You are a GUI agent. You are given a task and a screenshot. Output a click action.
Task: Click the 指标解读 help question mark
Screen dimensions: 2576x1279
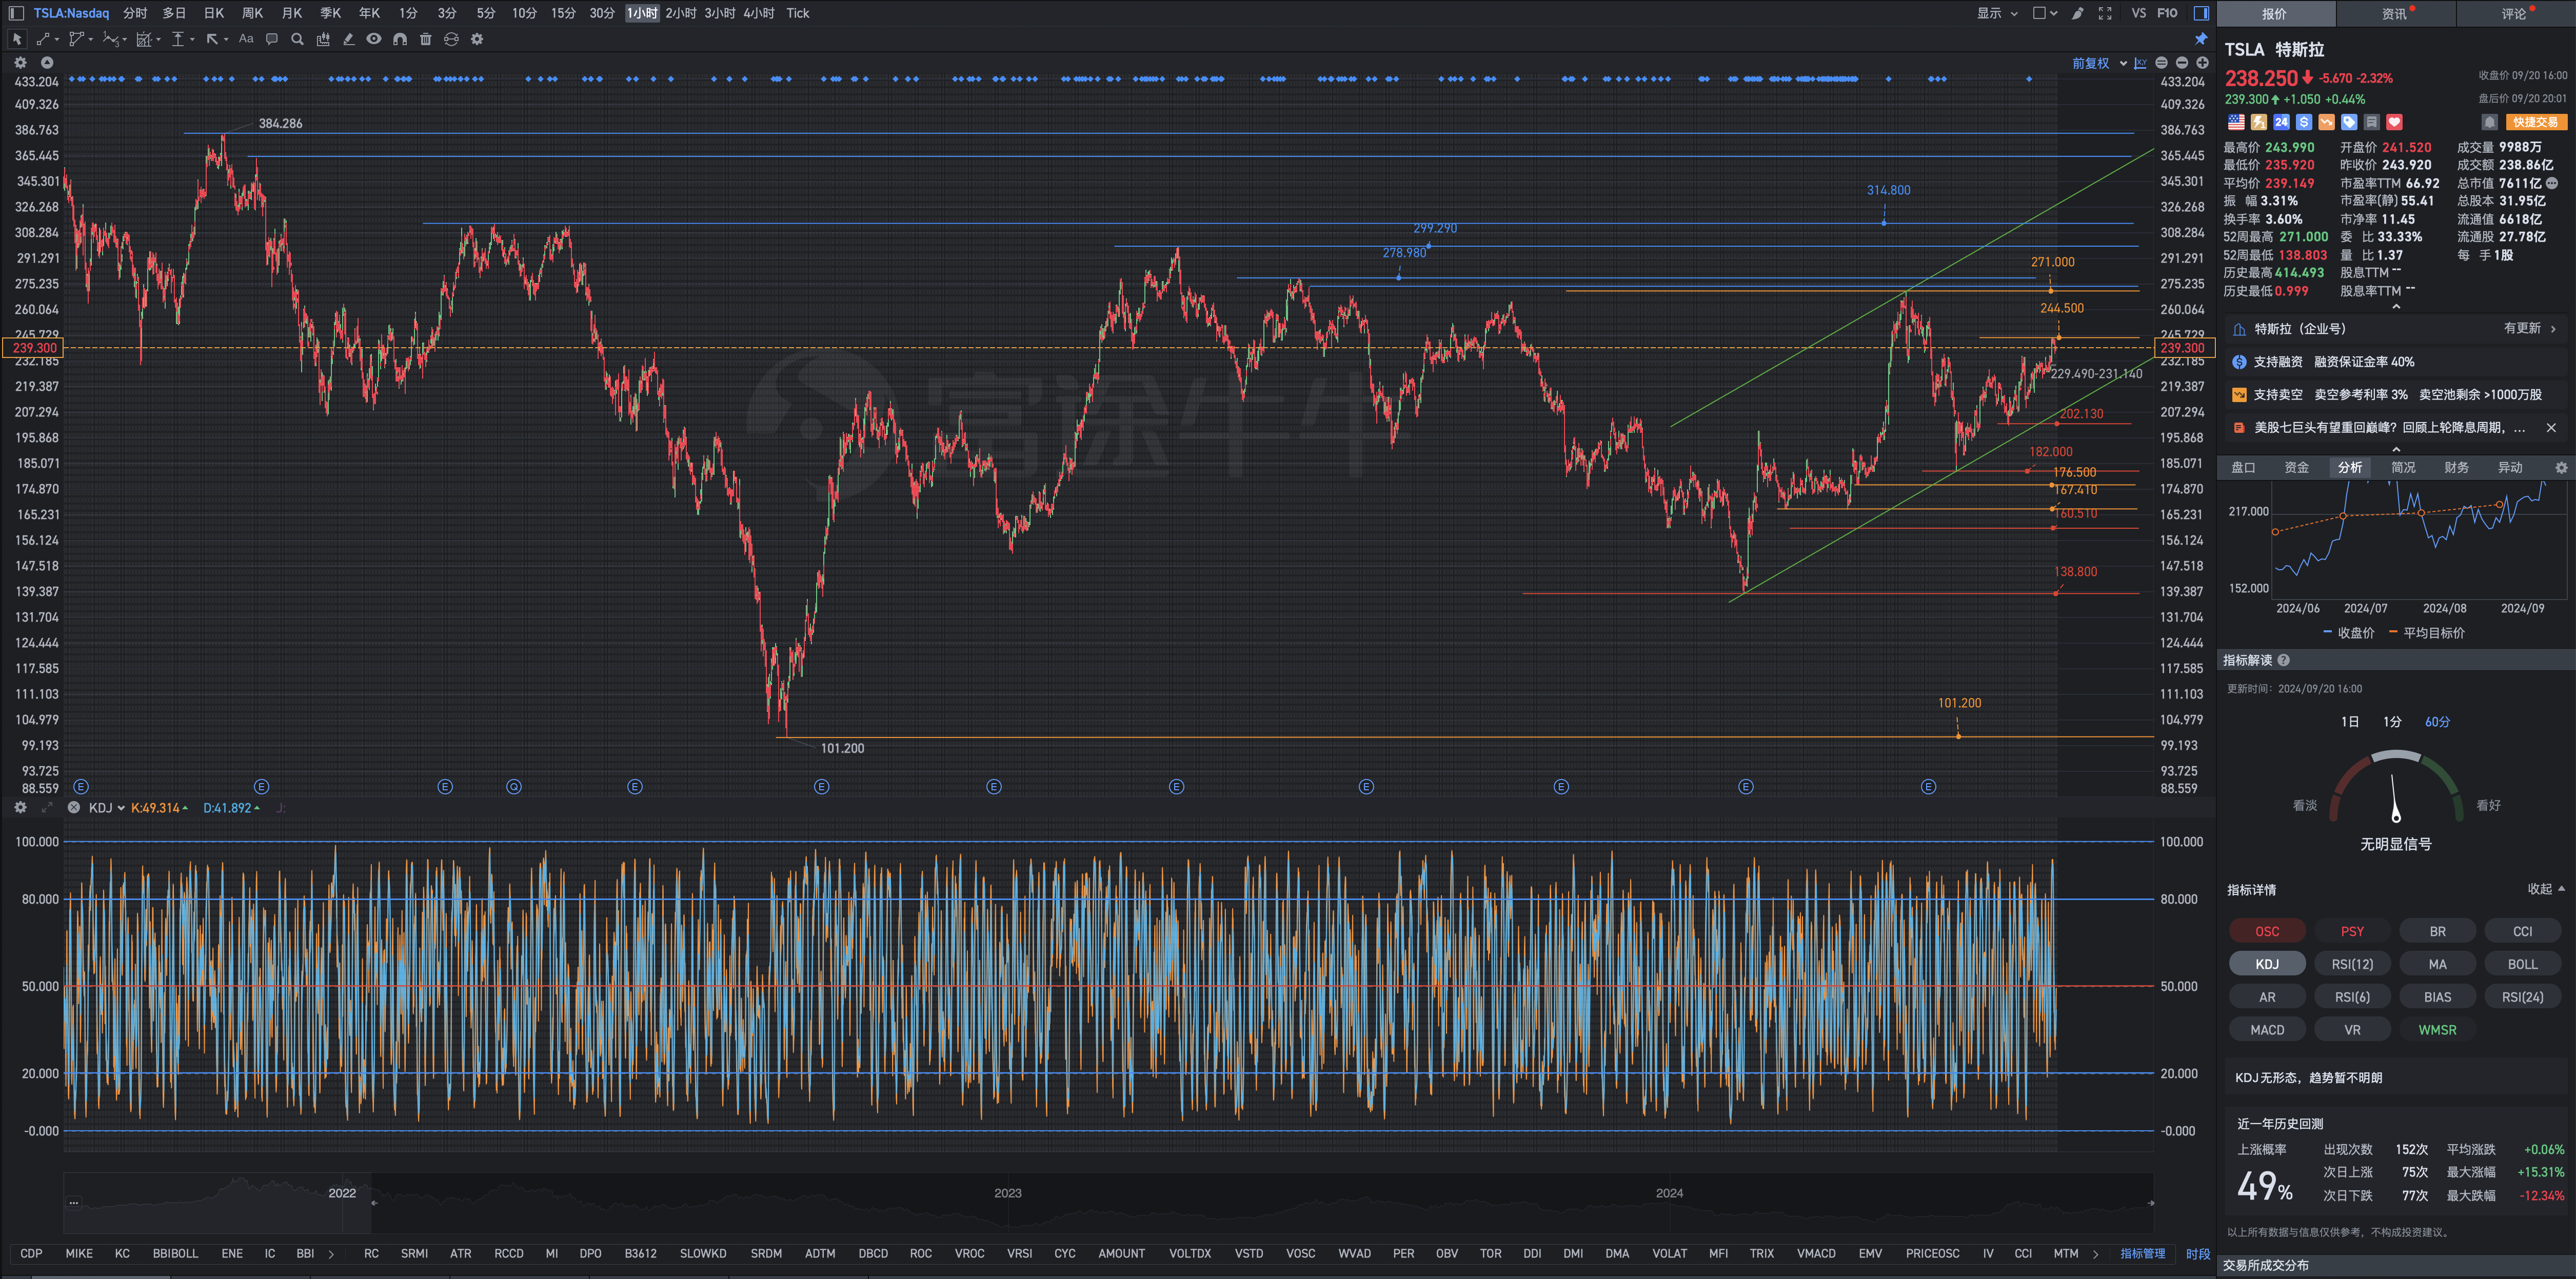tap(2283, 660)
